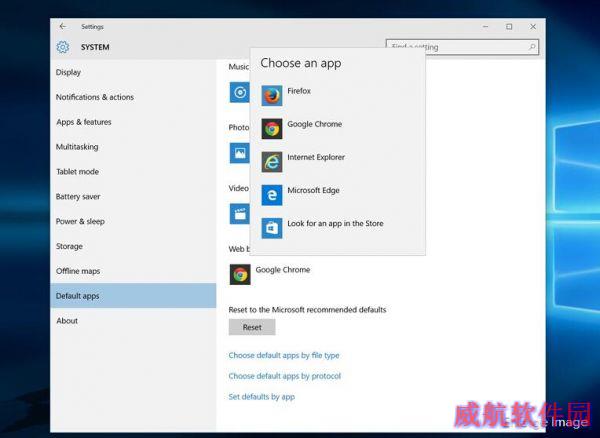
Task: Go to Storage settings
Action: tap(133, 246)
